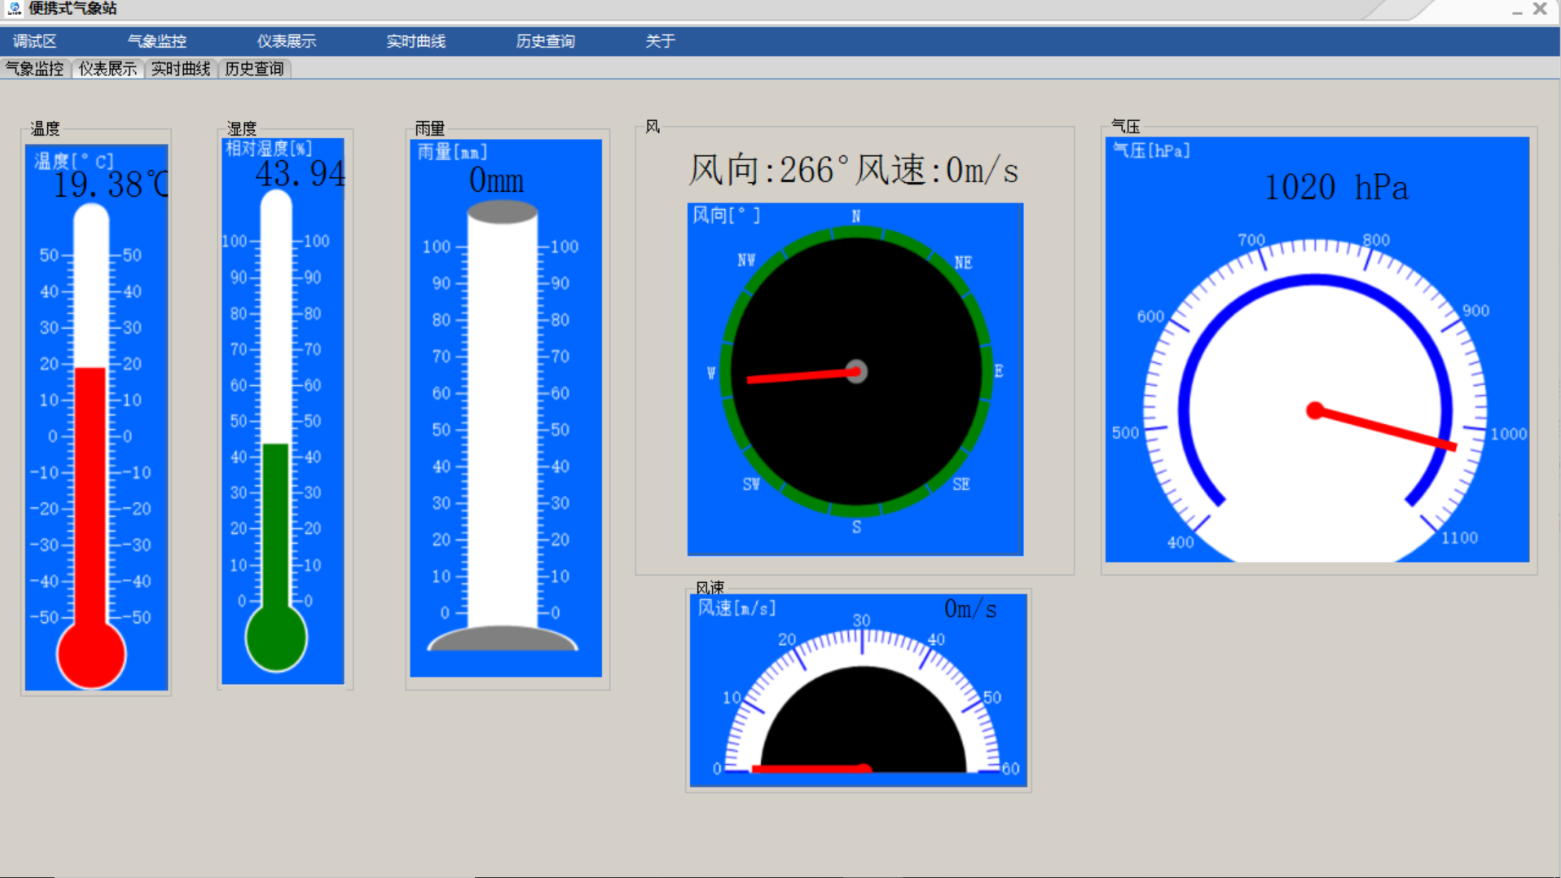The image size is (1561, 878).
Task: Select the 仪表展示 tab
Action: click(x=107, y=68)
